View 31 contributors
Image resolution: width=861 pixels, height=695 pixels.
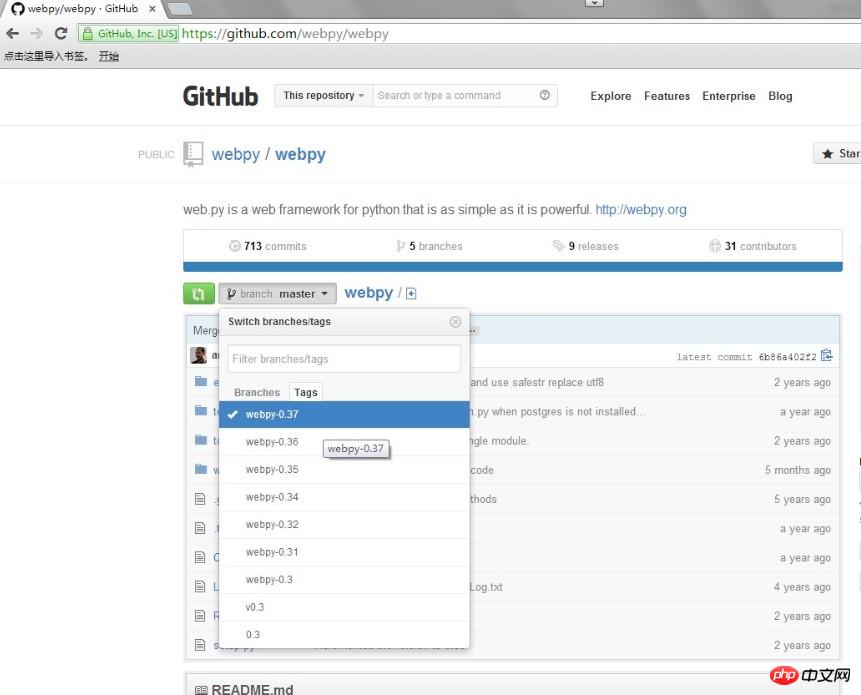[x=753, y=246]
